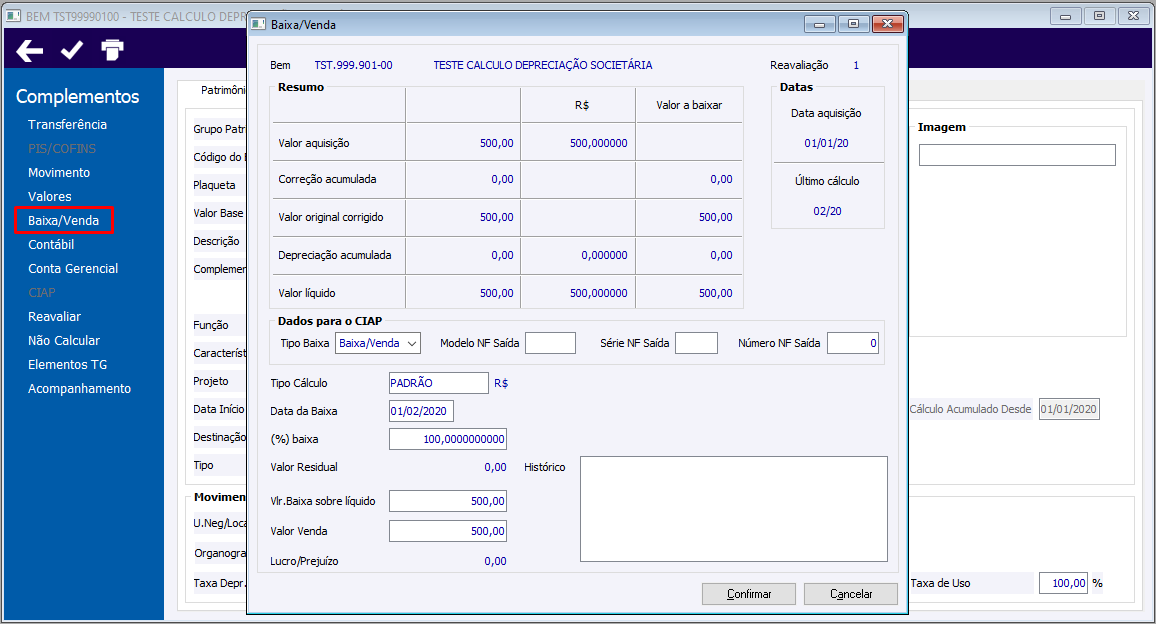The width and height of the screenshot is (1156, 624).
Task: Open Movimento in the Complementos sidebar
Action: (59, 173)
